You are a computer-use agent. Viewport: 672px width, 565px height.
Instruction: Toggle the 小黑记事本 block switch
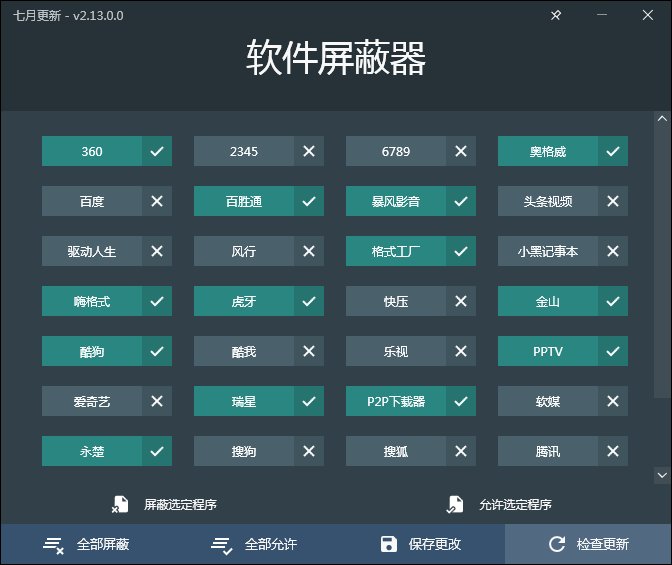[x=563, y=251]
